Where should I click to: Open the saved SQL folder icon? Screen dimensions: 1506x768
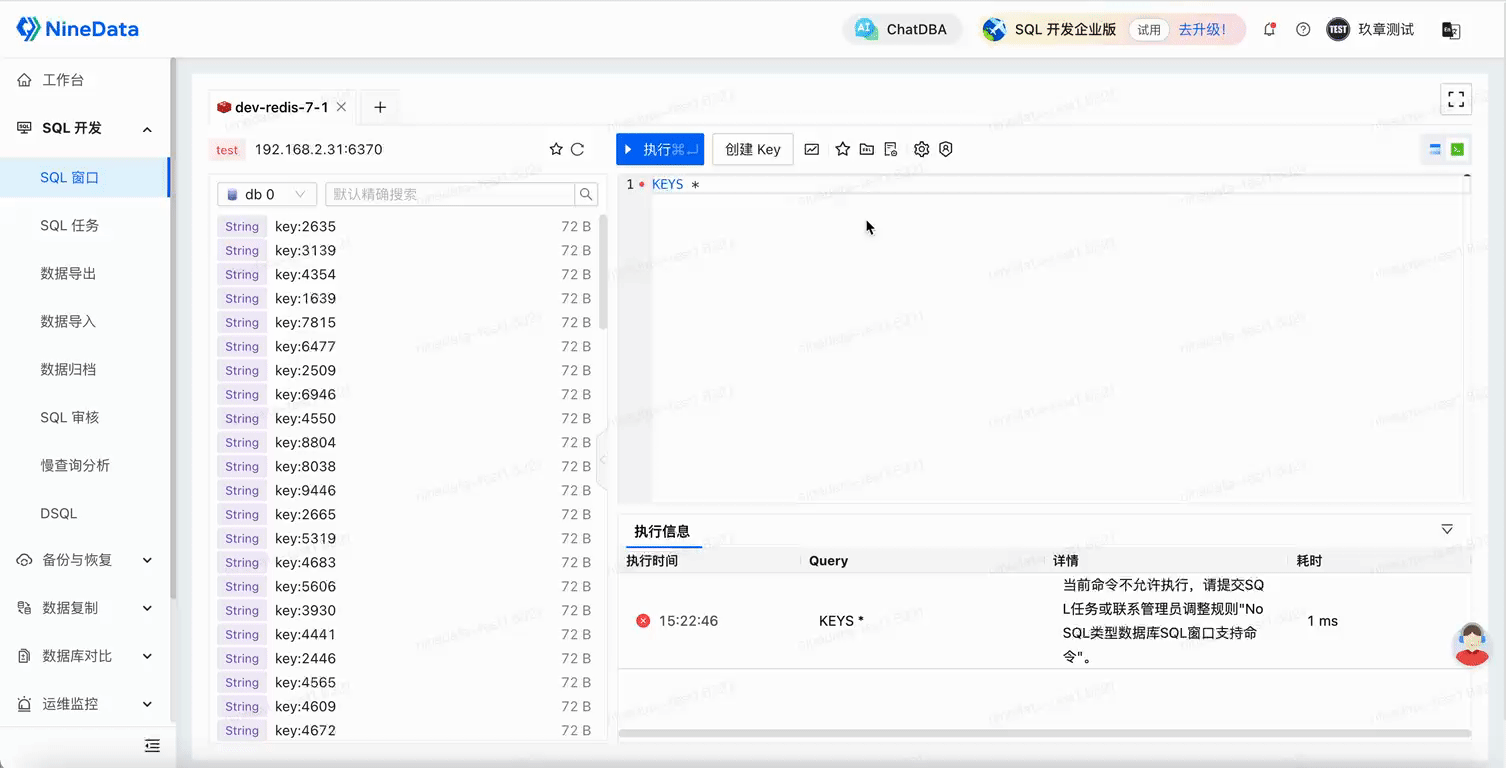(x=866, y=149)
